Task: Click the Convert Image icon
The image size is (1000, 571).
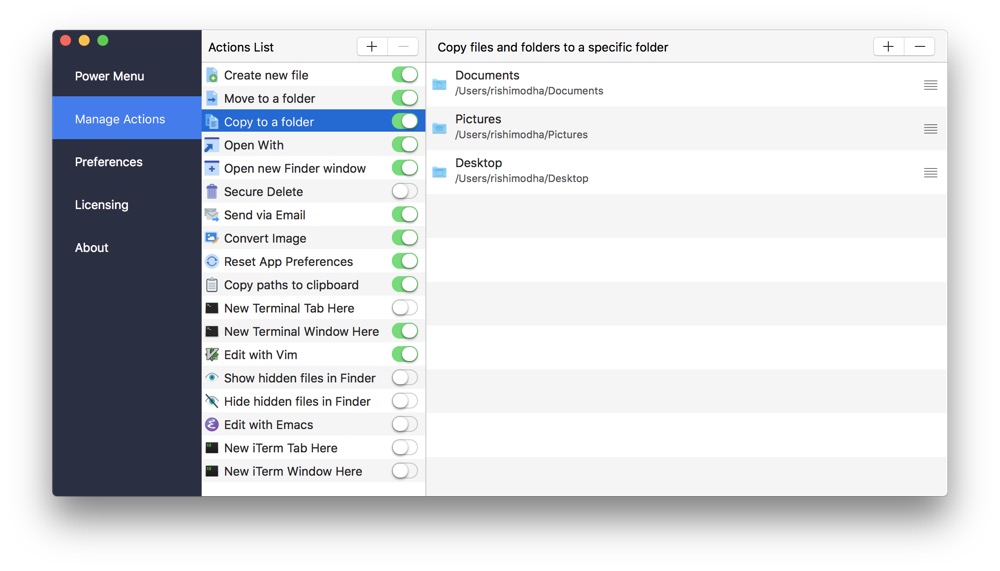Action: 212,238
